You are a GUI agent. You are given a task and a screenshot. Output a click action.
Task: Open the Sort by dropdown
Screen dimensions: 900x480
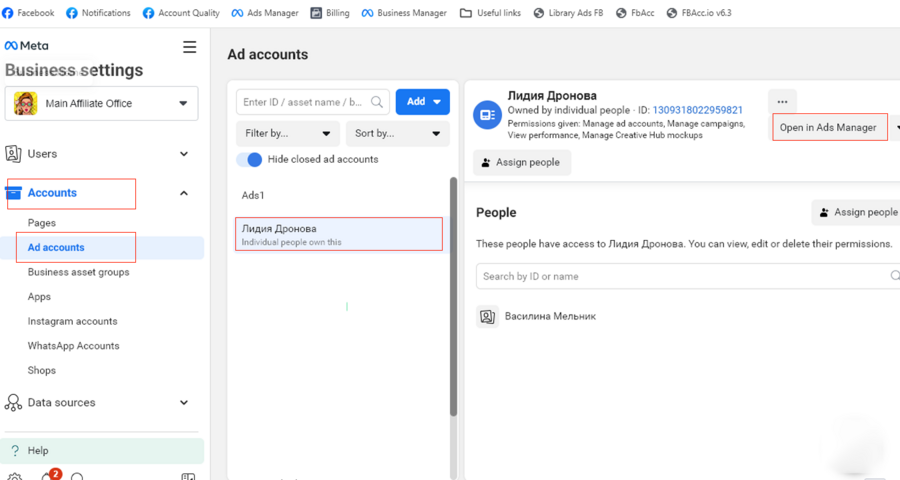398,133
